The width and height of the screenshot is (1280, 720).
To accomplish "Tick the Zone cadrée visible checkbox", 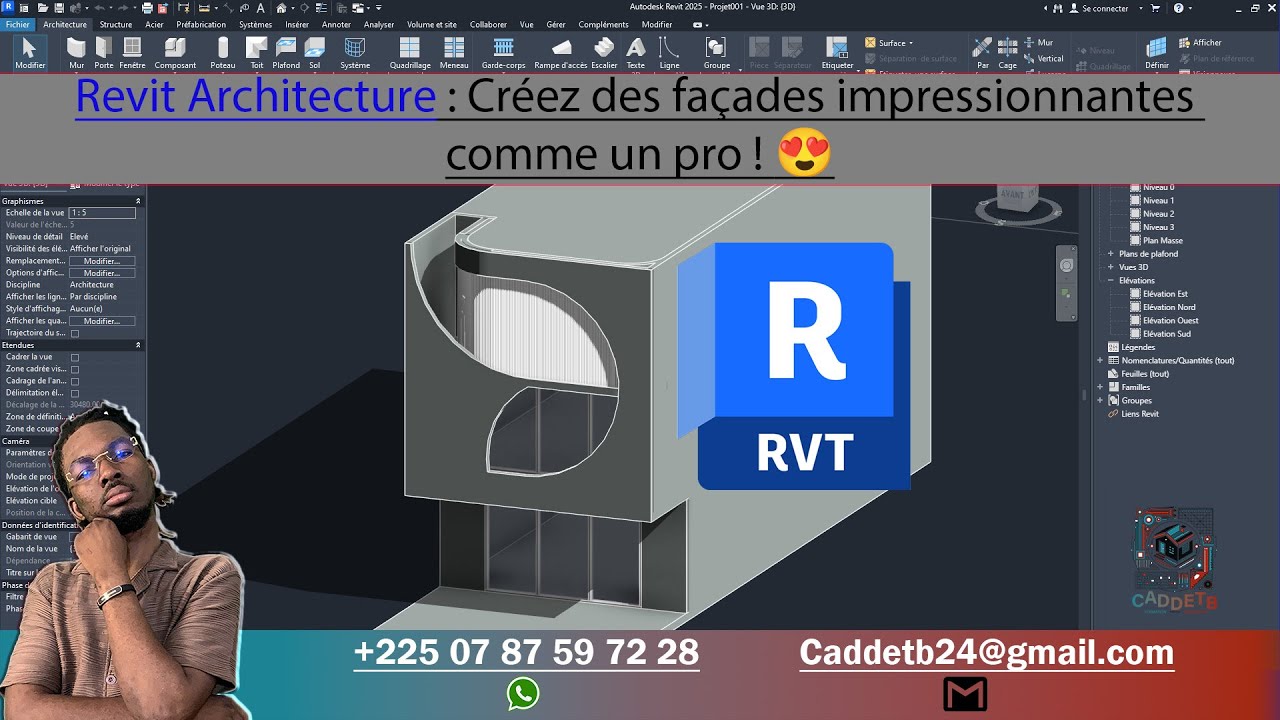I will coord(75,369).
